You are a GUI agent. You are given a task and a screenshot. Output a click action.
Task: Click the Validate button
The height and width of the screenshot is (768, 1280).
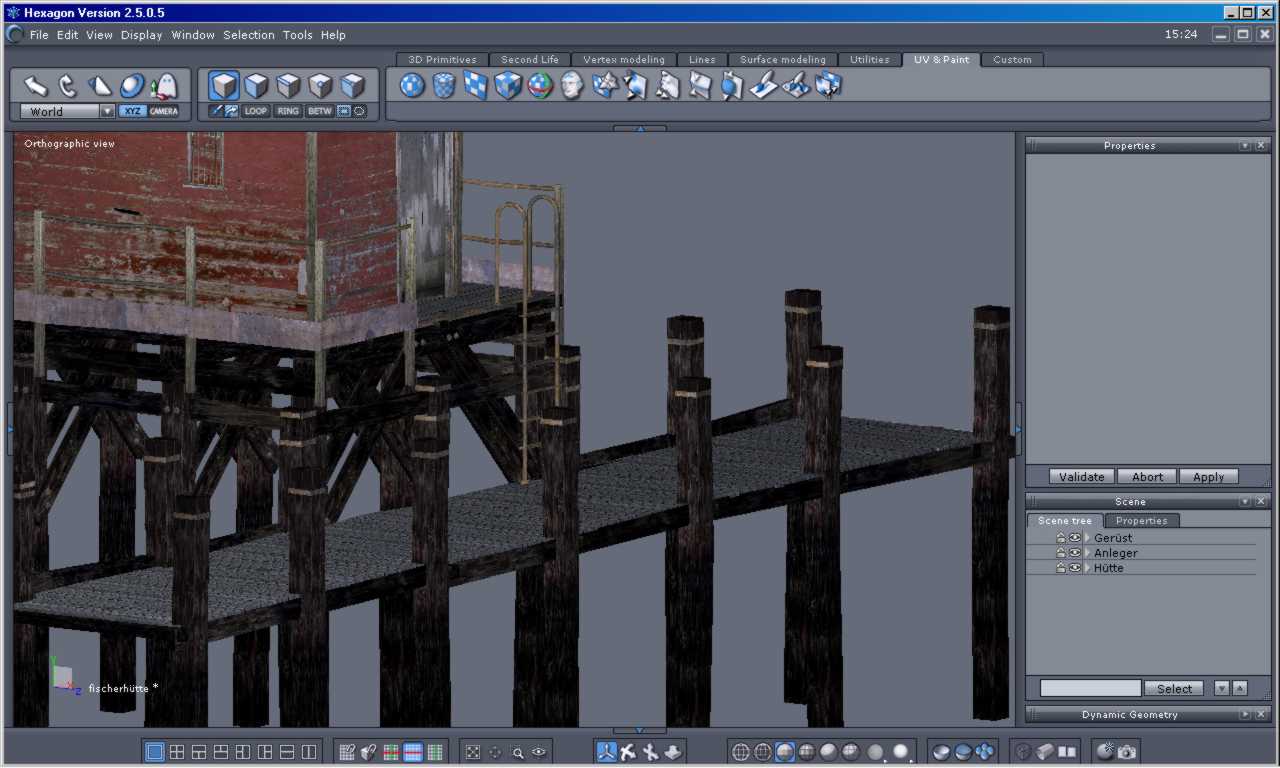(1082, 477)
